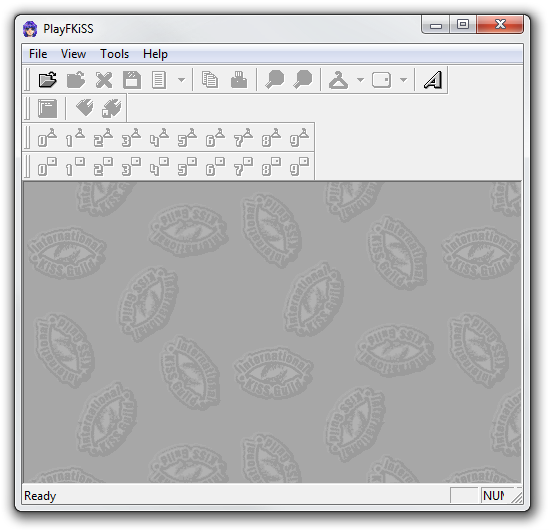Click the hand grab icon in second toolbar
This screenshot has height=530, width=549.
[85, 107]
